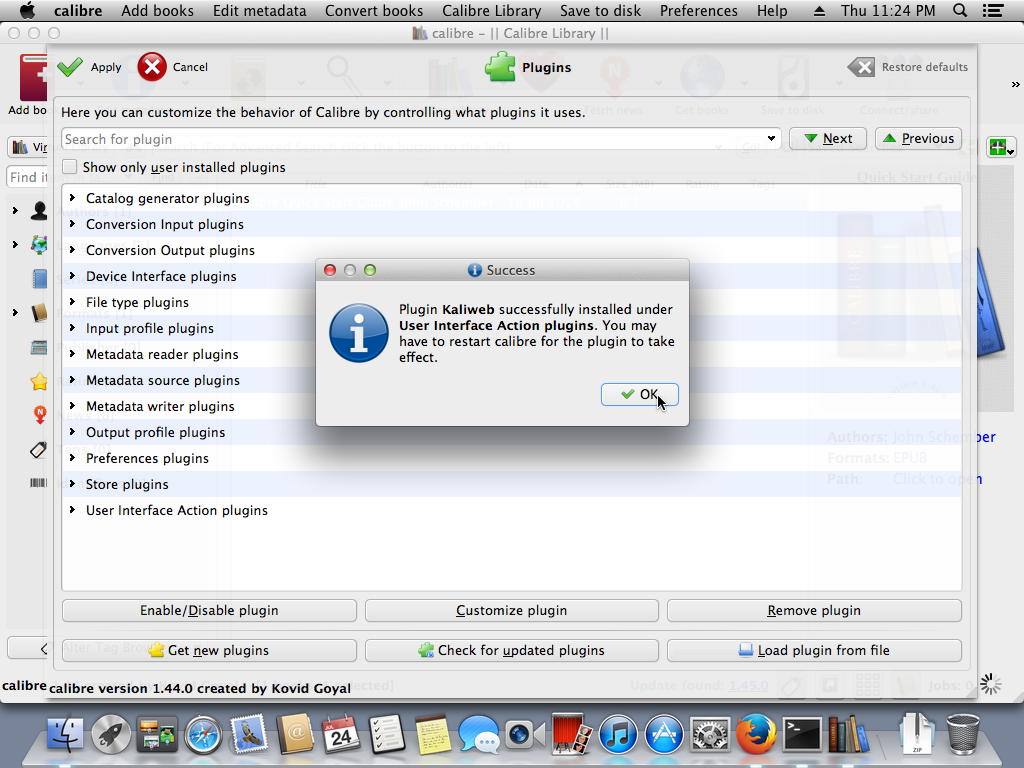Click the toolbar overflow chevron

(1016, 84)
